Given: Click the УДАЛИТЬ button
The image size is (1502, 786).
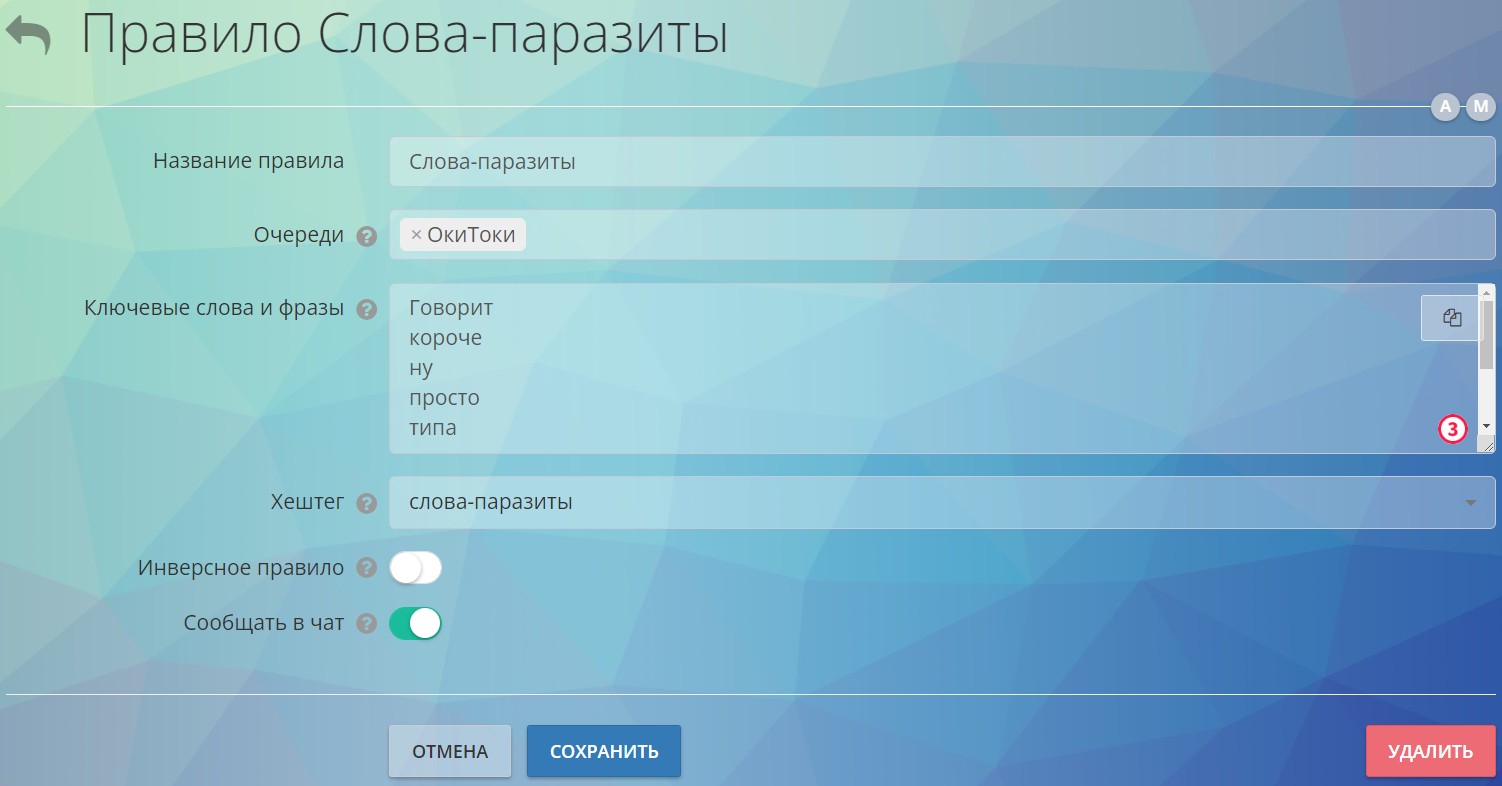Looking at the screenshot, I should click(1430, 750).
